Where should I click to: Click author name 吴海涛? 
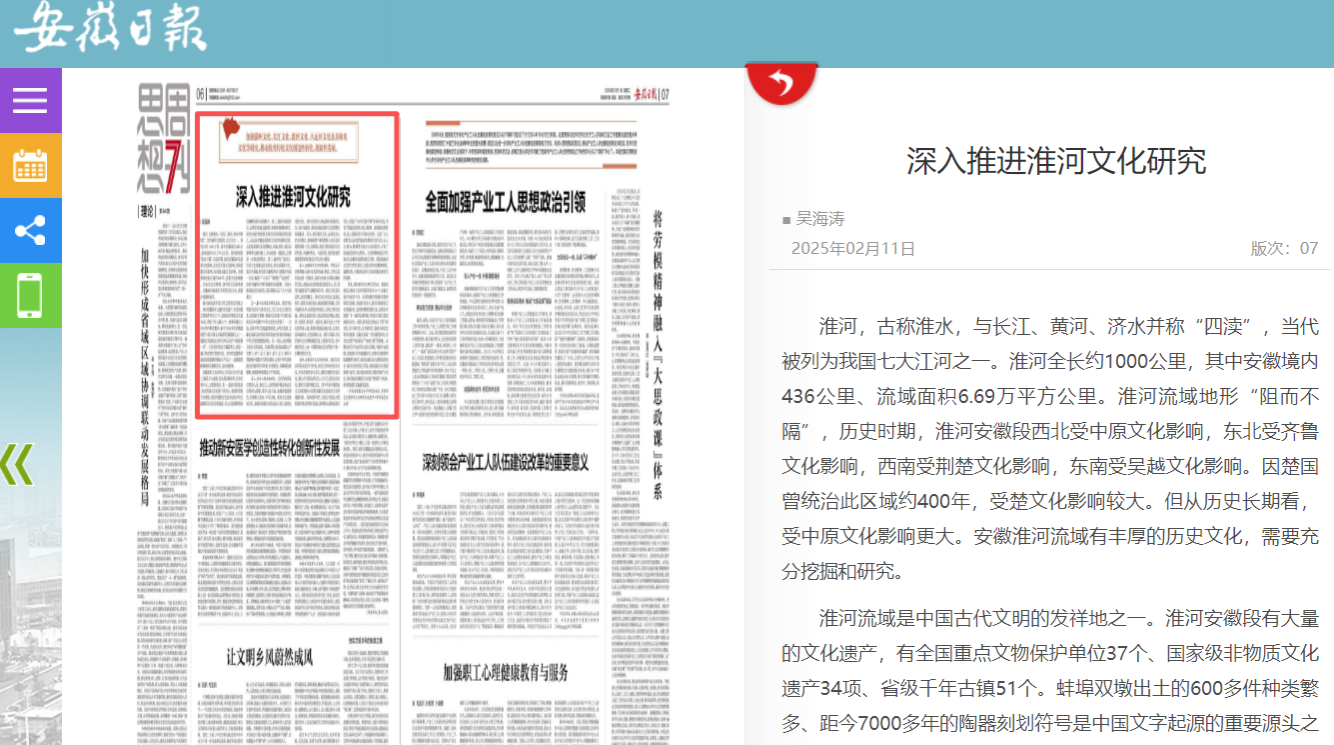coord(820,218)
